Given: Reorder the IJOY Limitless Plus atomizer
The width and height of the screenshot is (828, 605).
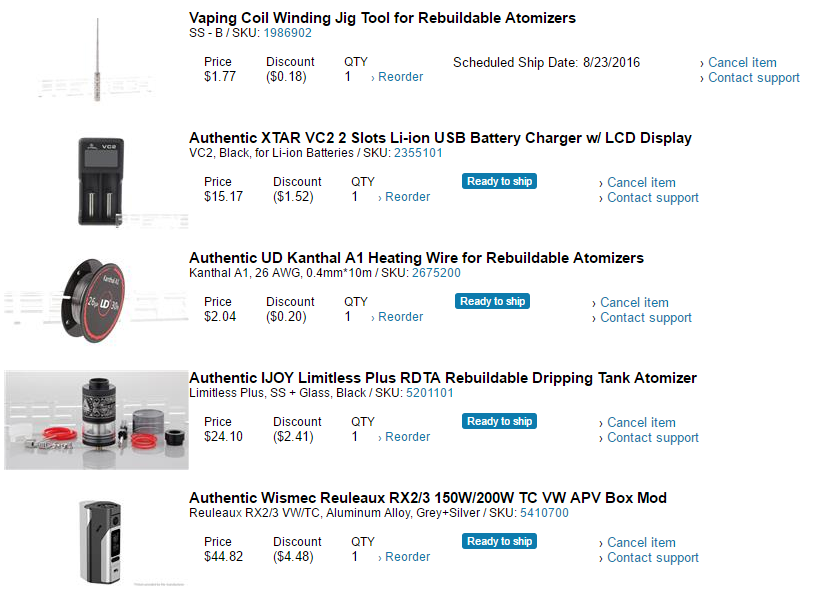Looking at the screenshot, I should point(407,437).
